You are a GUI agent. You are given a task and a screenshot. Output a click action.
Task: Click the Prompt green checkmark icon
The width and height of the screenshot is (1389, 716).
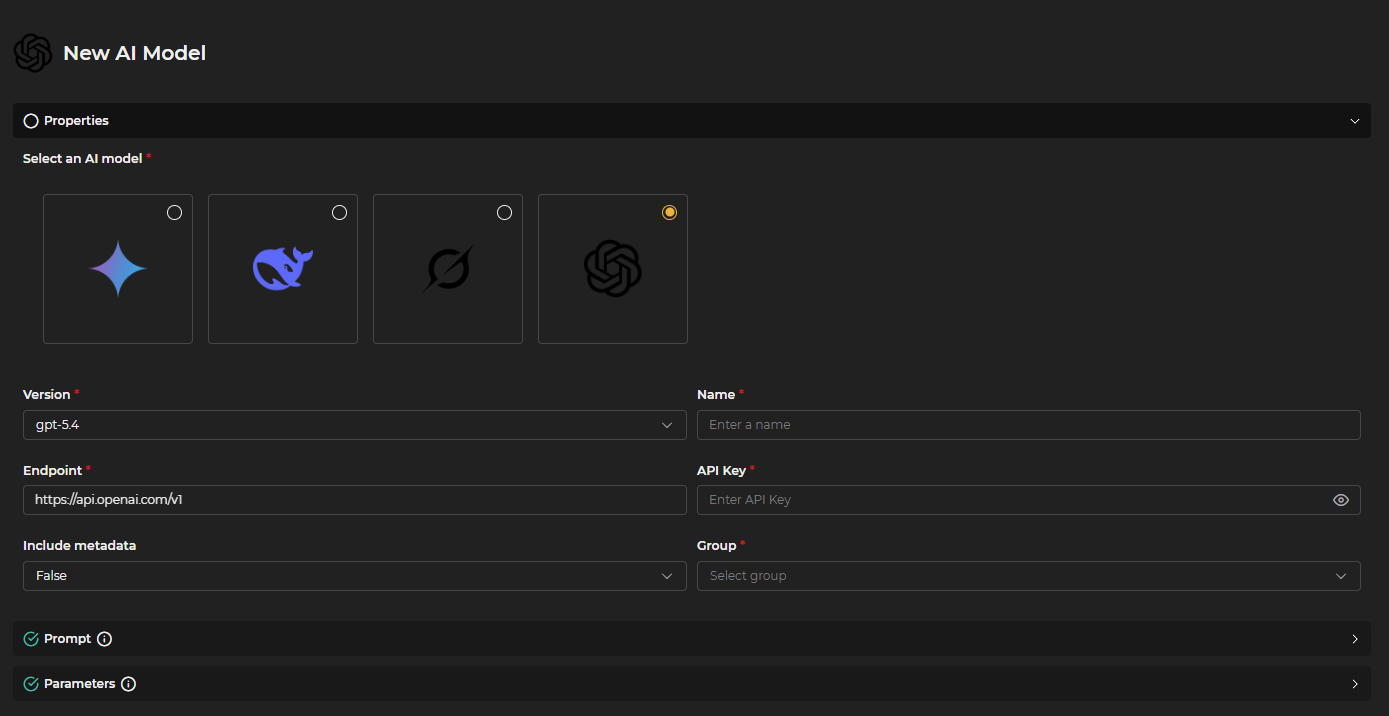(31, 639)
